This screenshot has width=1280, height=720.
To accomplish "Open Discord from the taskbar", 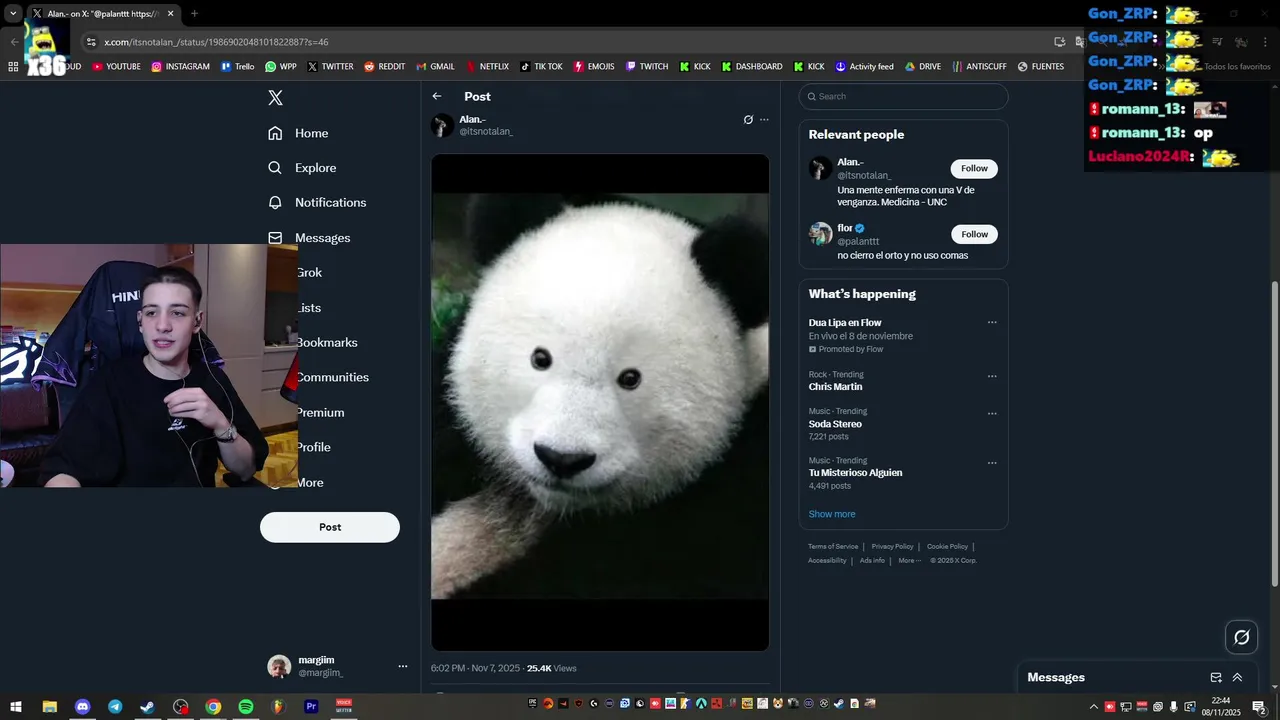I will coord(82,706).
